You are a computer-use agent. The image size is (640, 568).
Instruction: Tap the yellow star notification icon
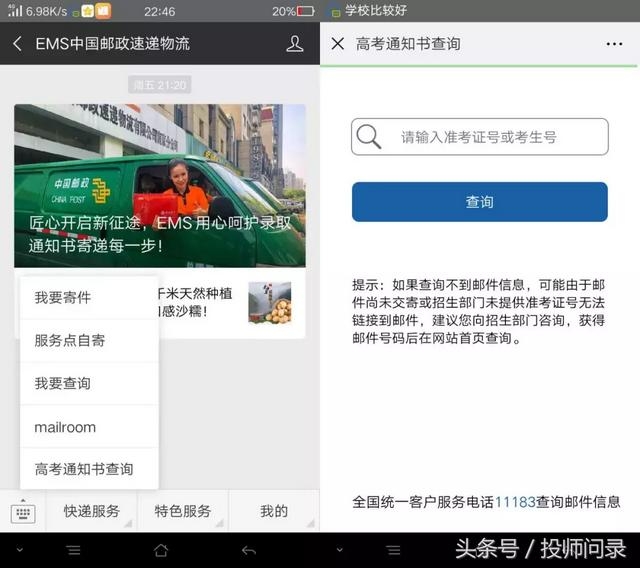pyautogui.click(x=87, y=11)
